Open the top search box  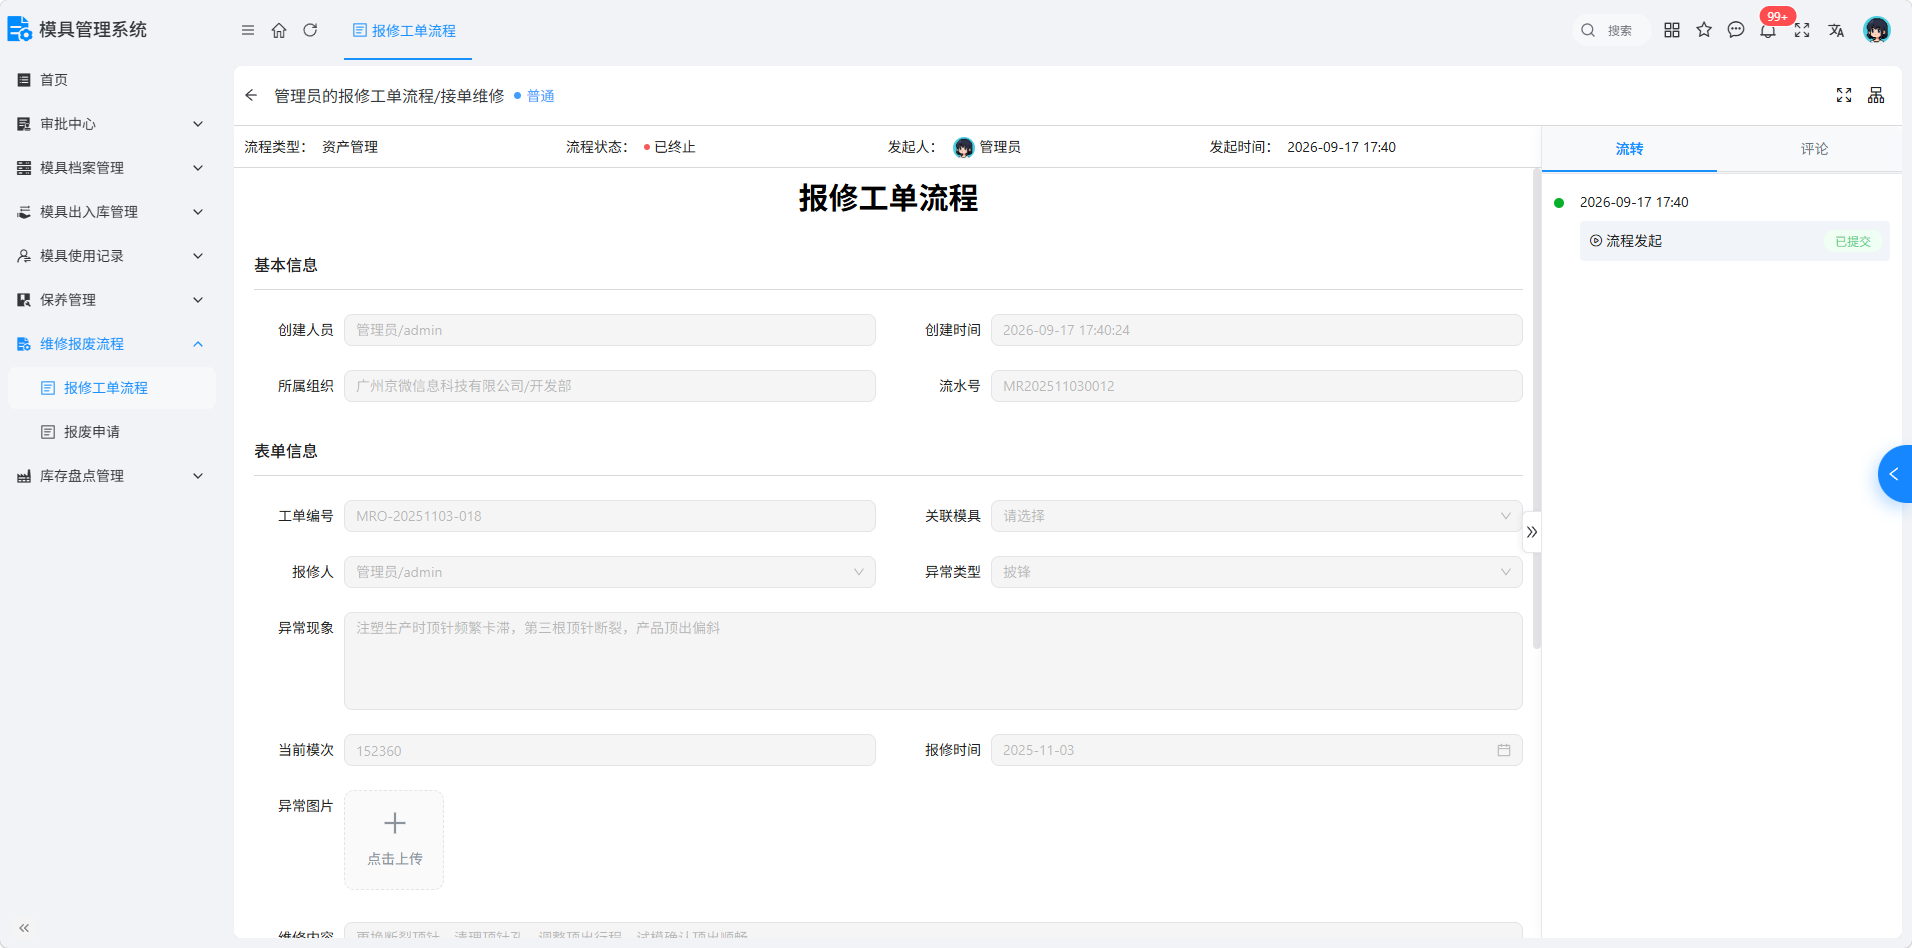(x=1610, y=31)
